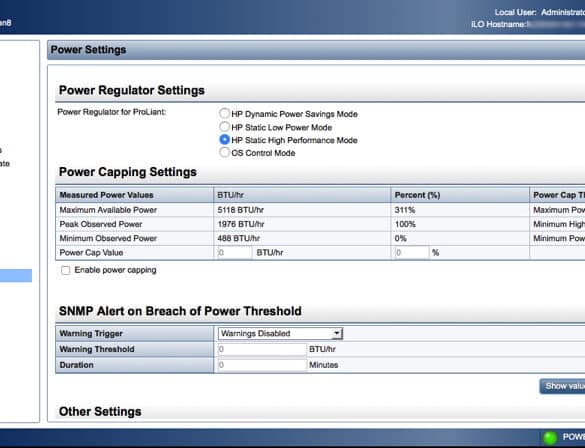Click the Duration minutes input field
585x448 pixels.
(262, 365)
